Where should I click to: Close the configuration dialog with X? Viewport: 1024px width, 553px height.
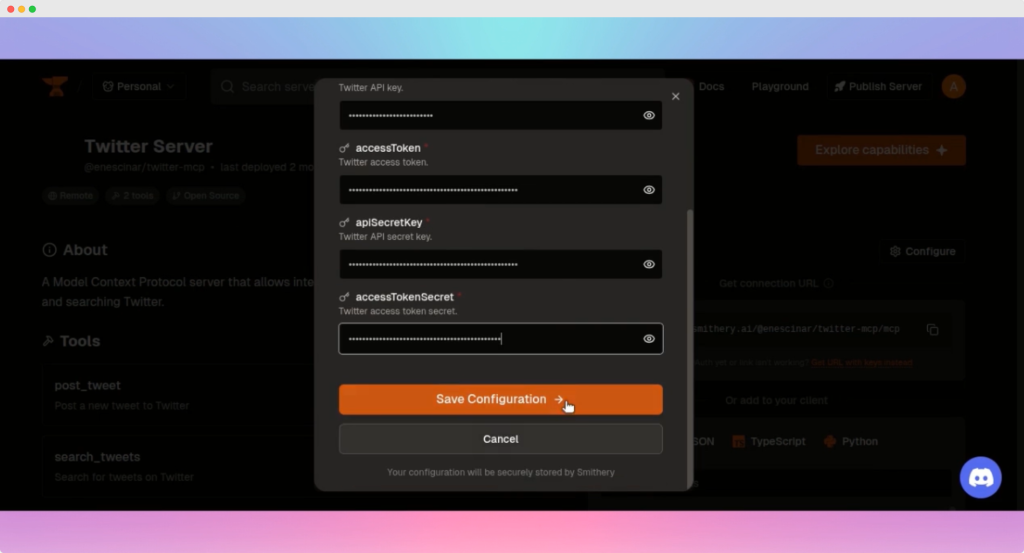click(x=676, y=96)
